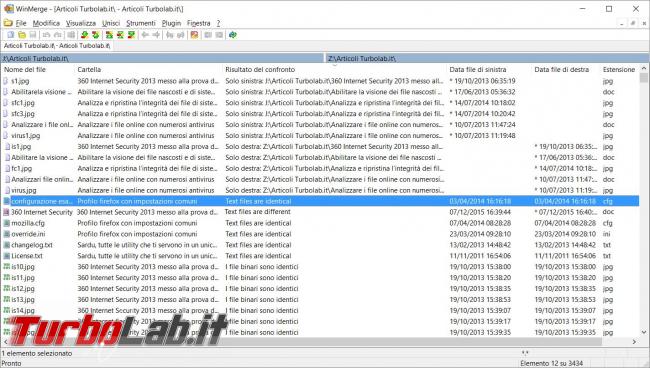
Task: Jump to previous difference toolbar icon
Action: coord(95,35)
